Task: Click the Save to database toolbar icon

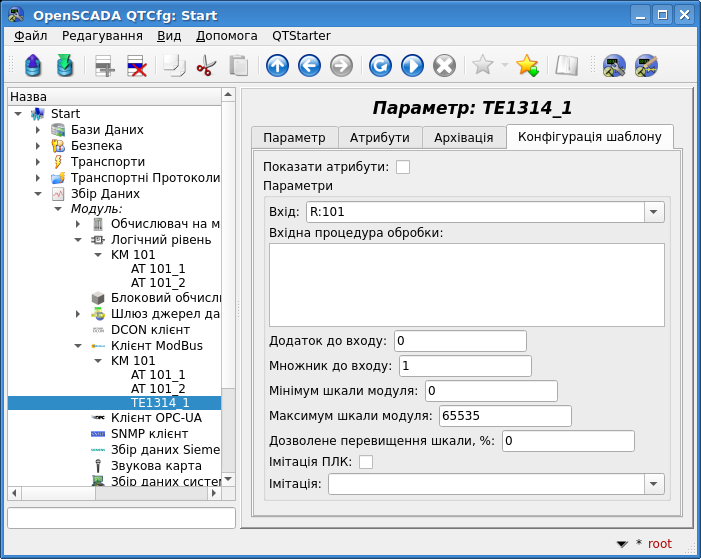Action: [x=65, y=66]
